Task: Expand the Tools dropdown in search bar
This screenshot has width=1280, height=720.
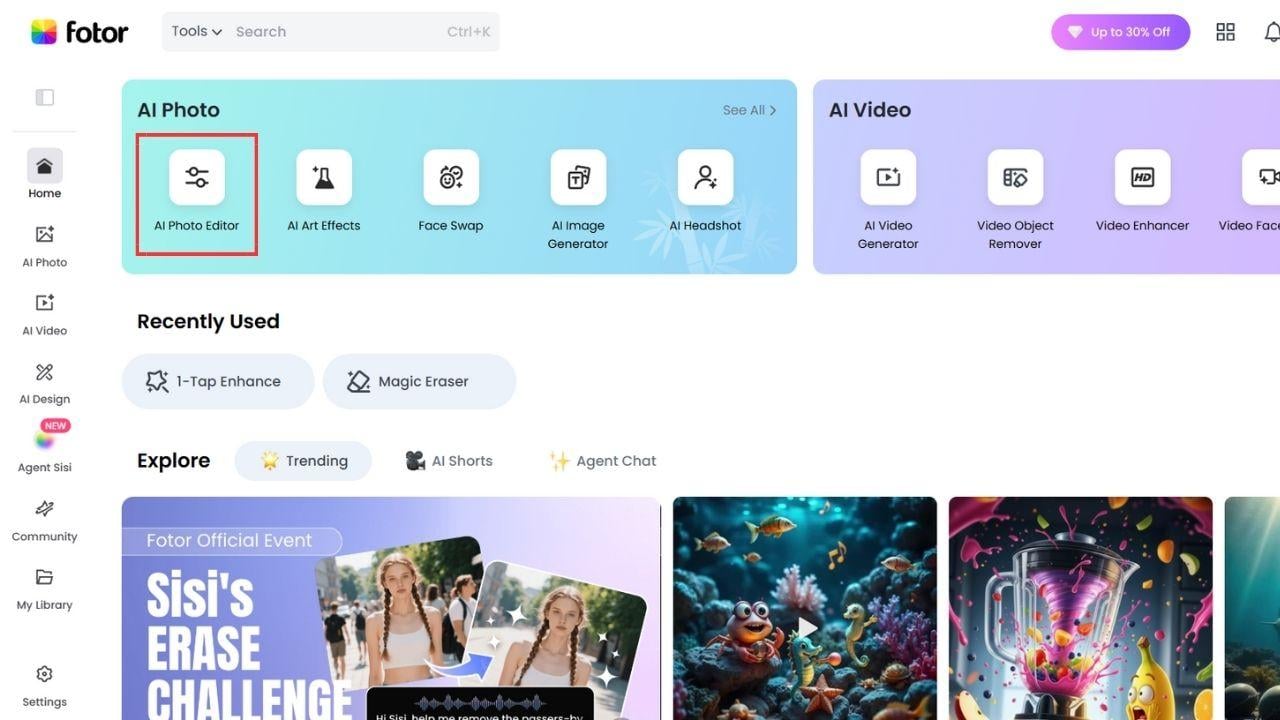Action: (x=196, y=31)
